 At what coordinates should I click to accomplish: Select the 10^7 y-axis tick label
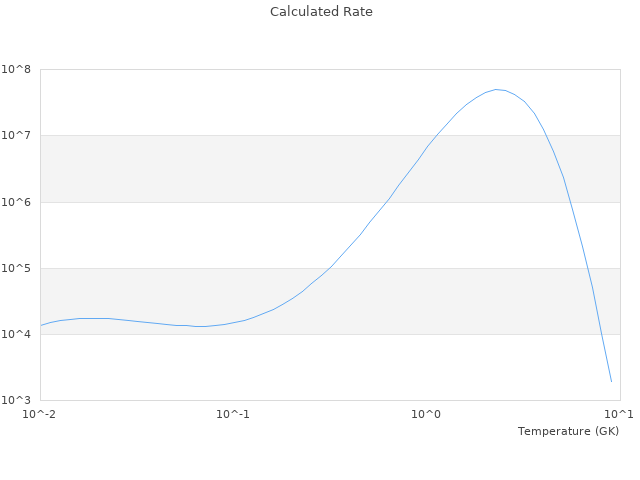coord(16,136)
